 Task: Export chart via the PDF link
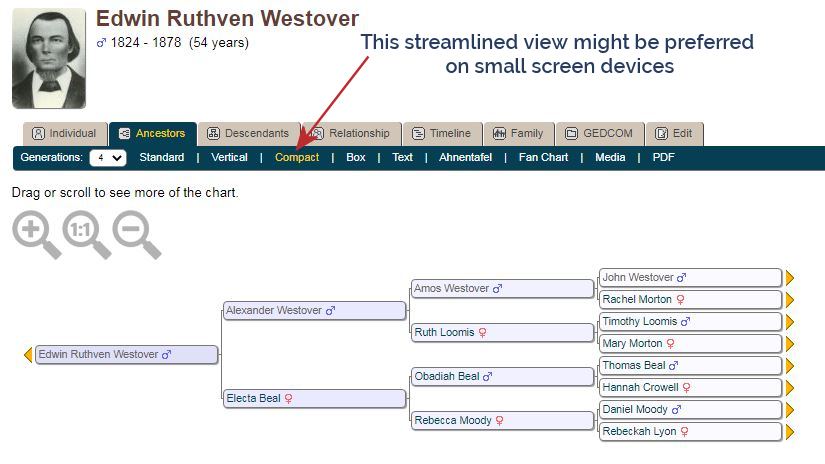[x=663, y=157]
